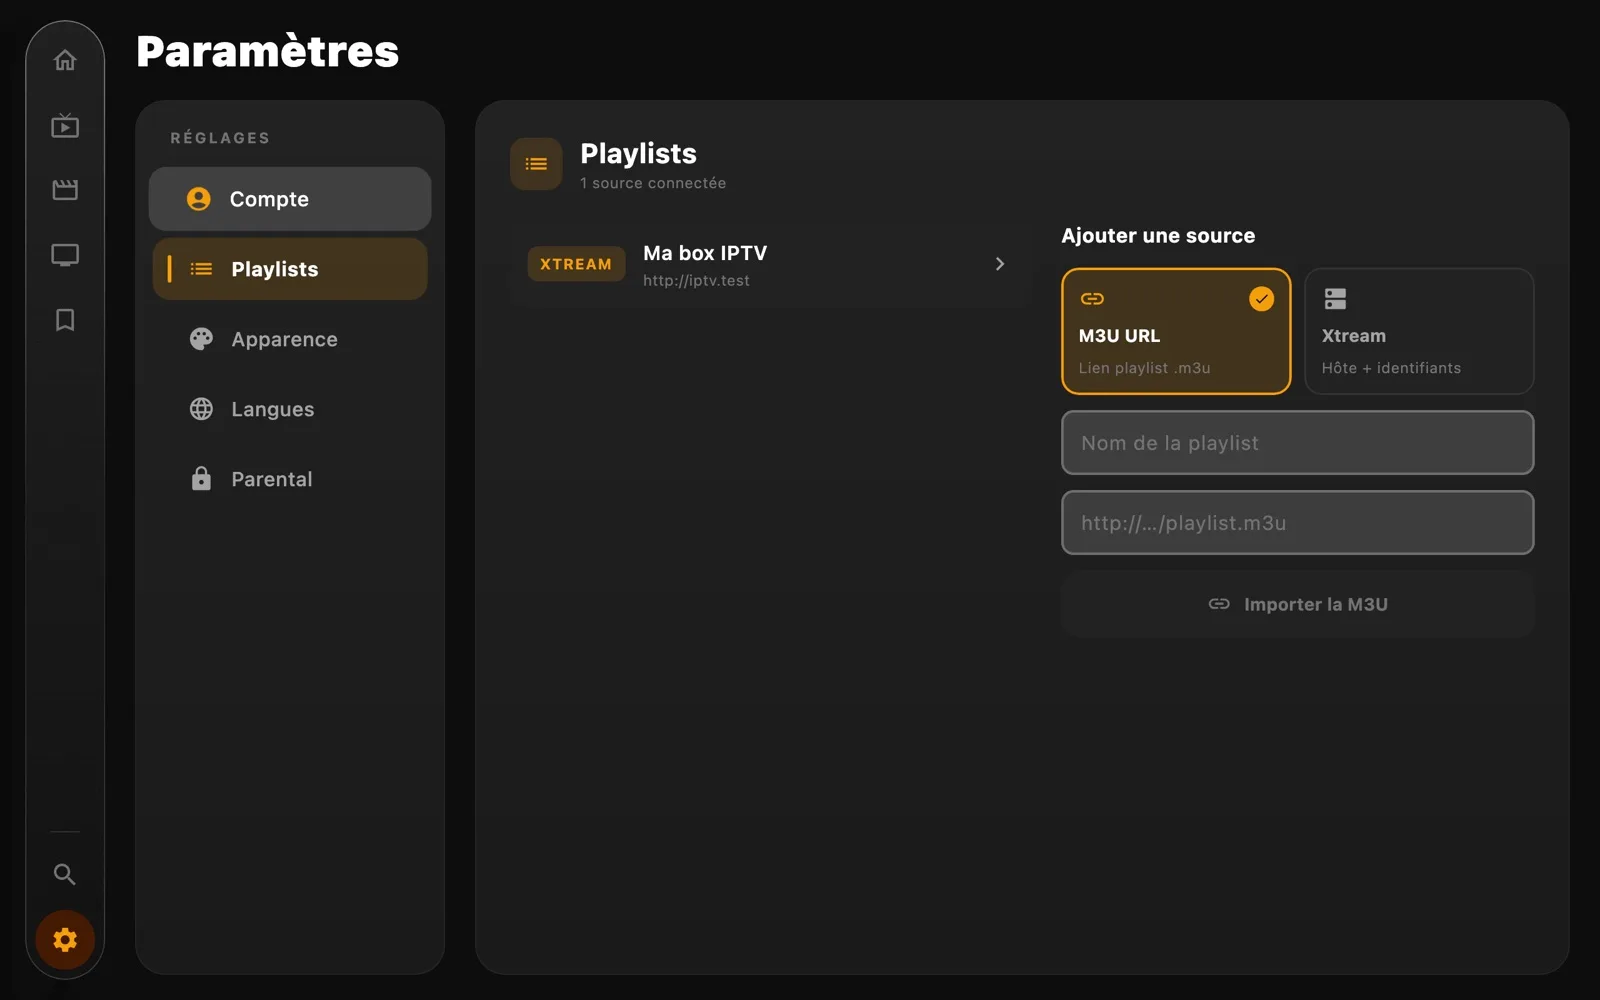This screenshot has width=1600, height=1000.
Task: Click the Importer la M3U button
Action: pos(1298,604)
